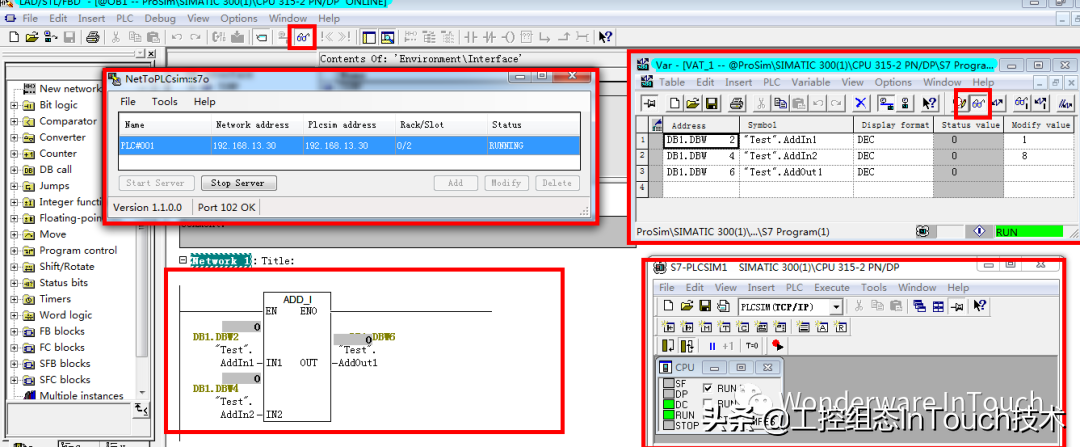Open the Debug menu in LAD editor
Image resolution: width=1080 pixels, height=447 pixels.
pyautogui.click(x=159, y=18)
